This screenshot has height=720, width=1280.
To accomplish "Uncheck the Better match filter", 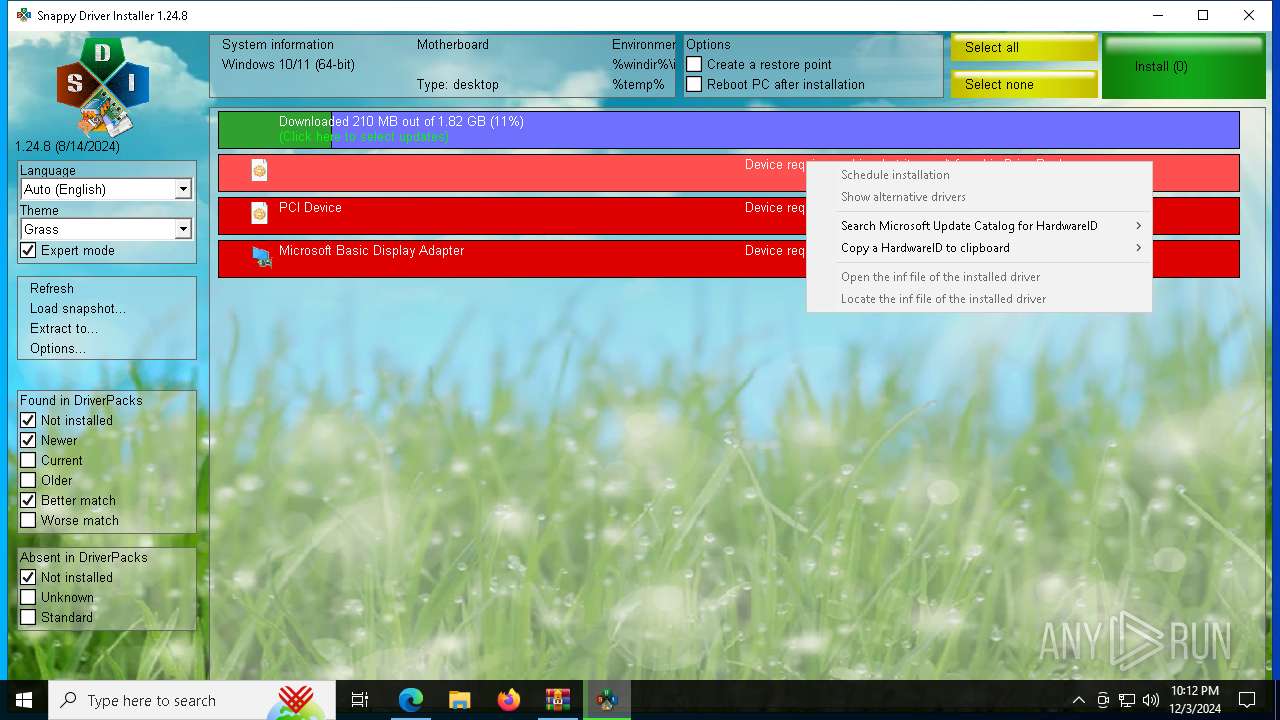I will (x=28, y=500).
